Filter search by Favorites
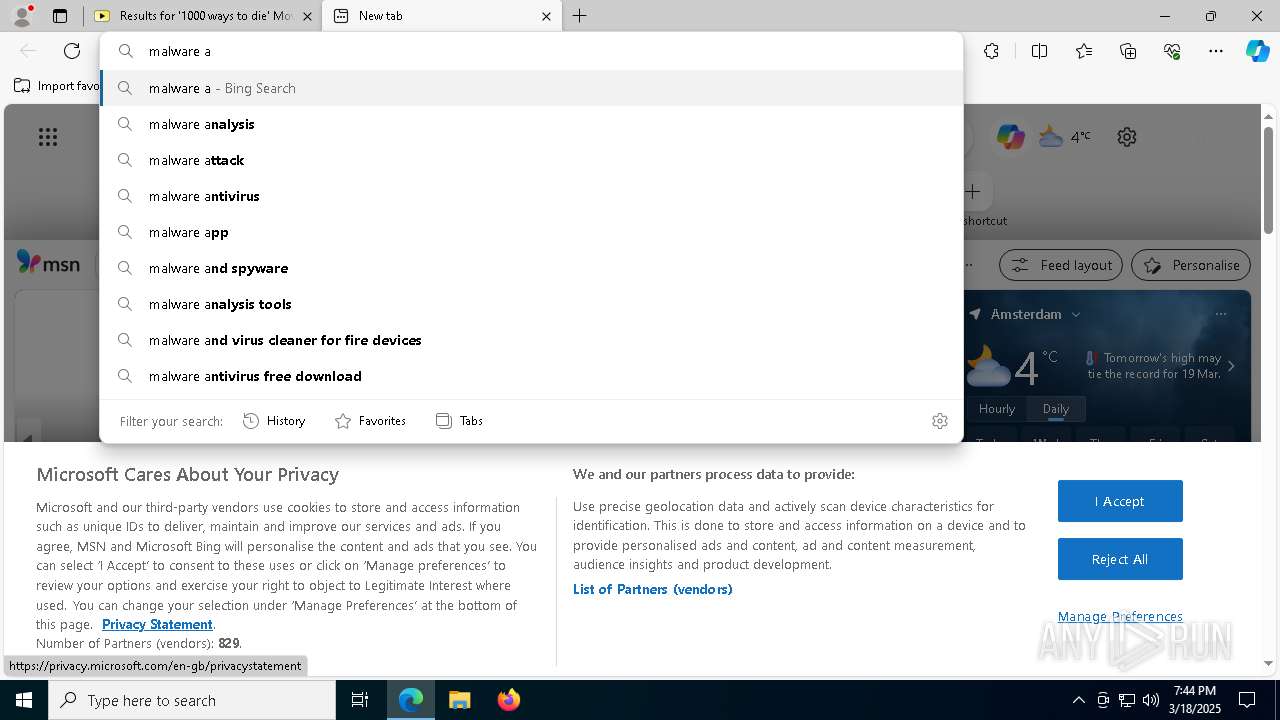The height and width of the screenshot is (720, 1280). [x=370, y=421]
